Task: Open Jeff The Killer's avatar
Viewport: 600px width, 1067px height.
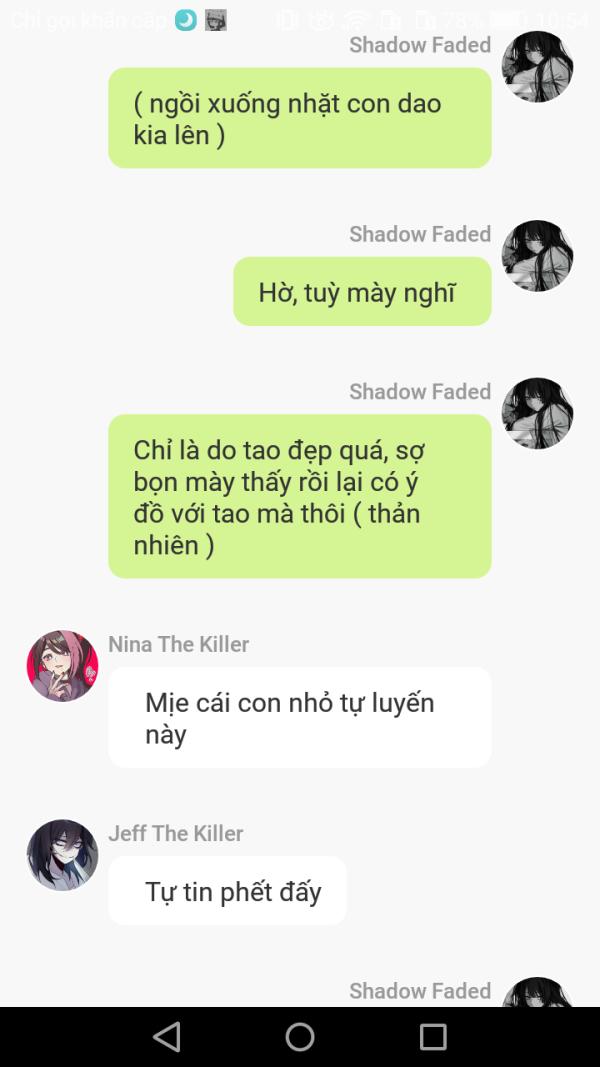Action: 63,855
